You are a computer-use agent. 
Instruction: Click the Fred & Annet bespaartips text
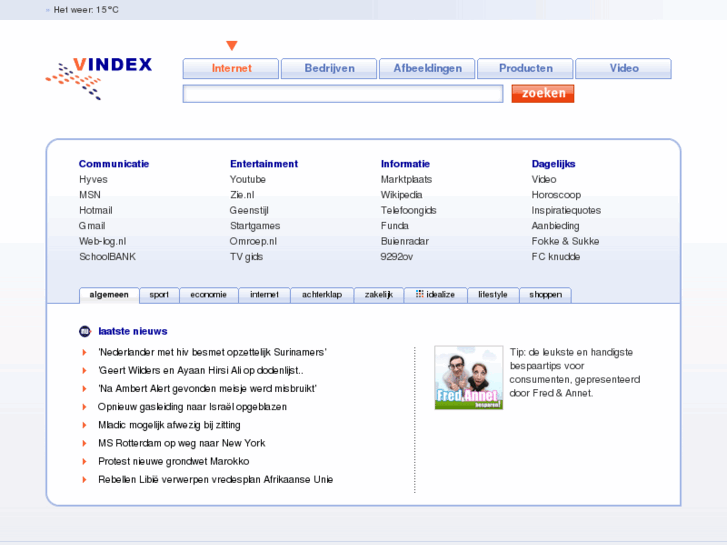[x=574, y=373]
